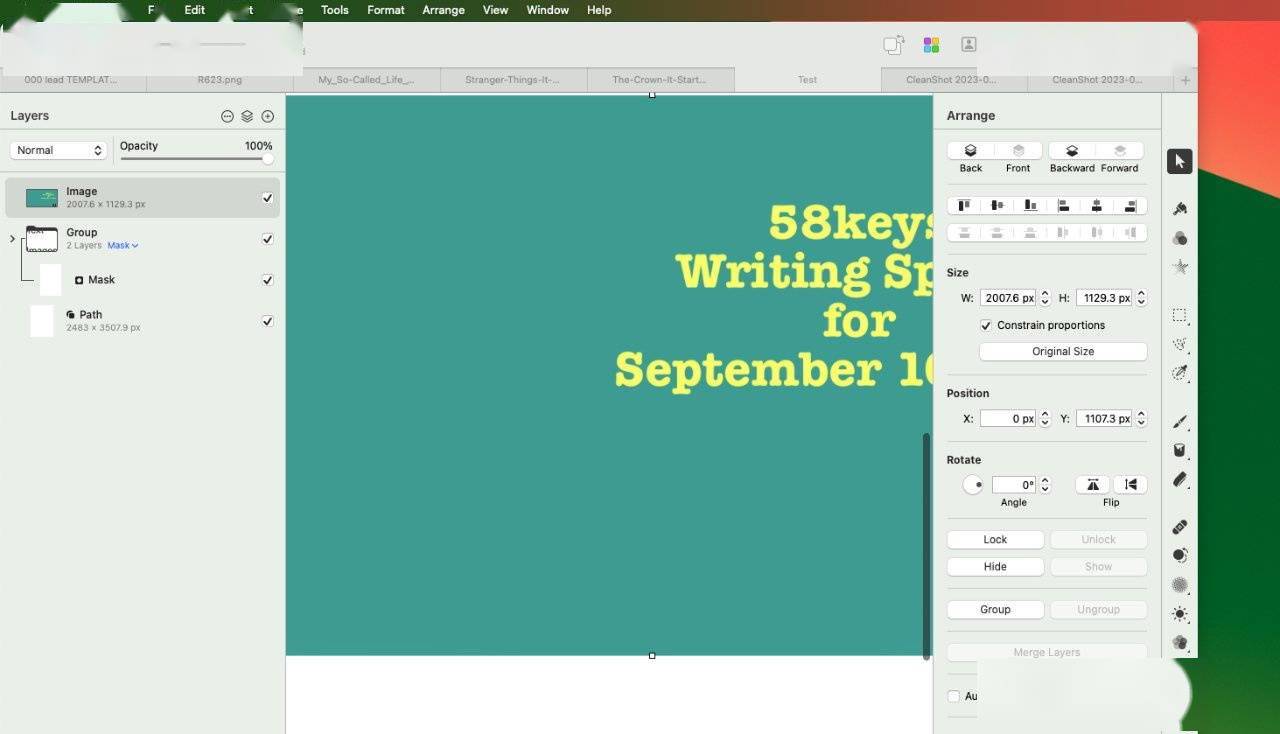This screenshot has width=1280, height=734.
Task: Toggle visibility of Mask layer
Action: [x=267, y=280]
